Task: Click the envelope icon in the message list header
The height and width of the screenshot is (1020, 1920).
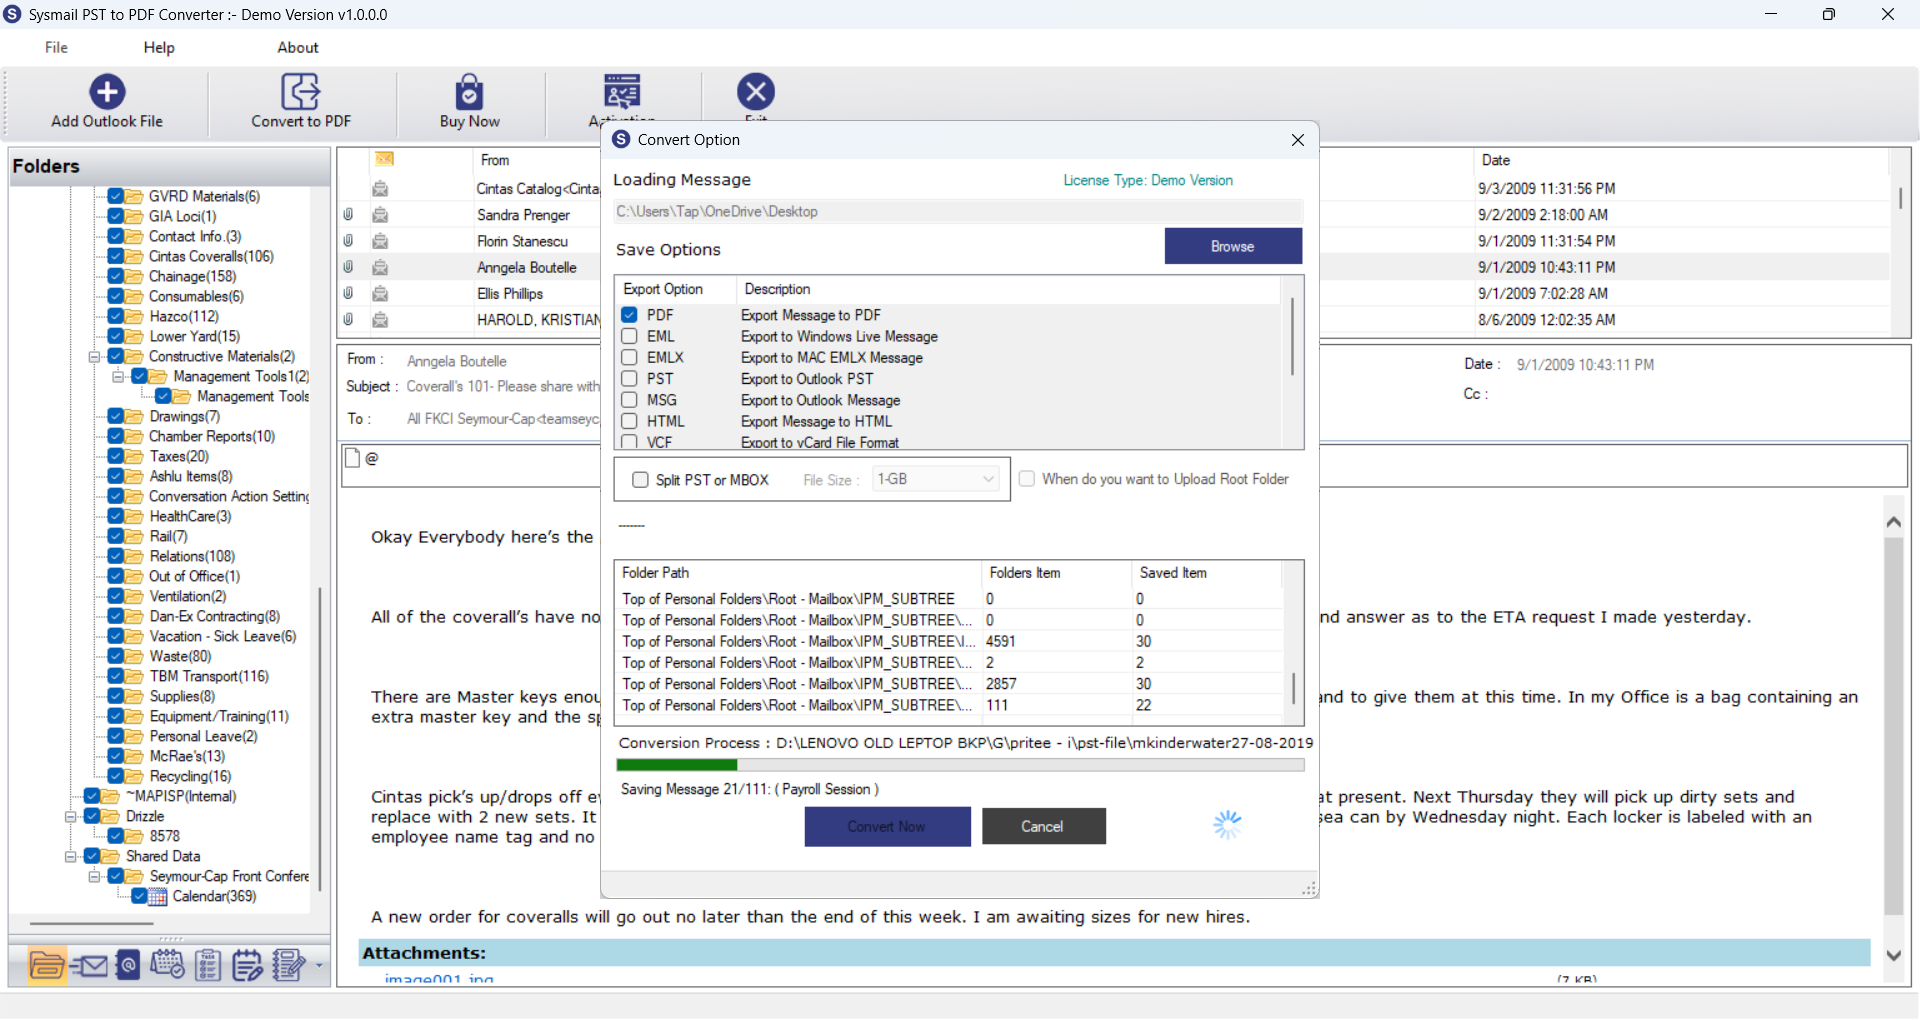Action: 384,159
